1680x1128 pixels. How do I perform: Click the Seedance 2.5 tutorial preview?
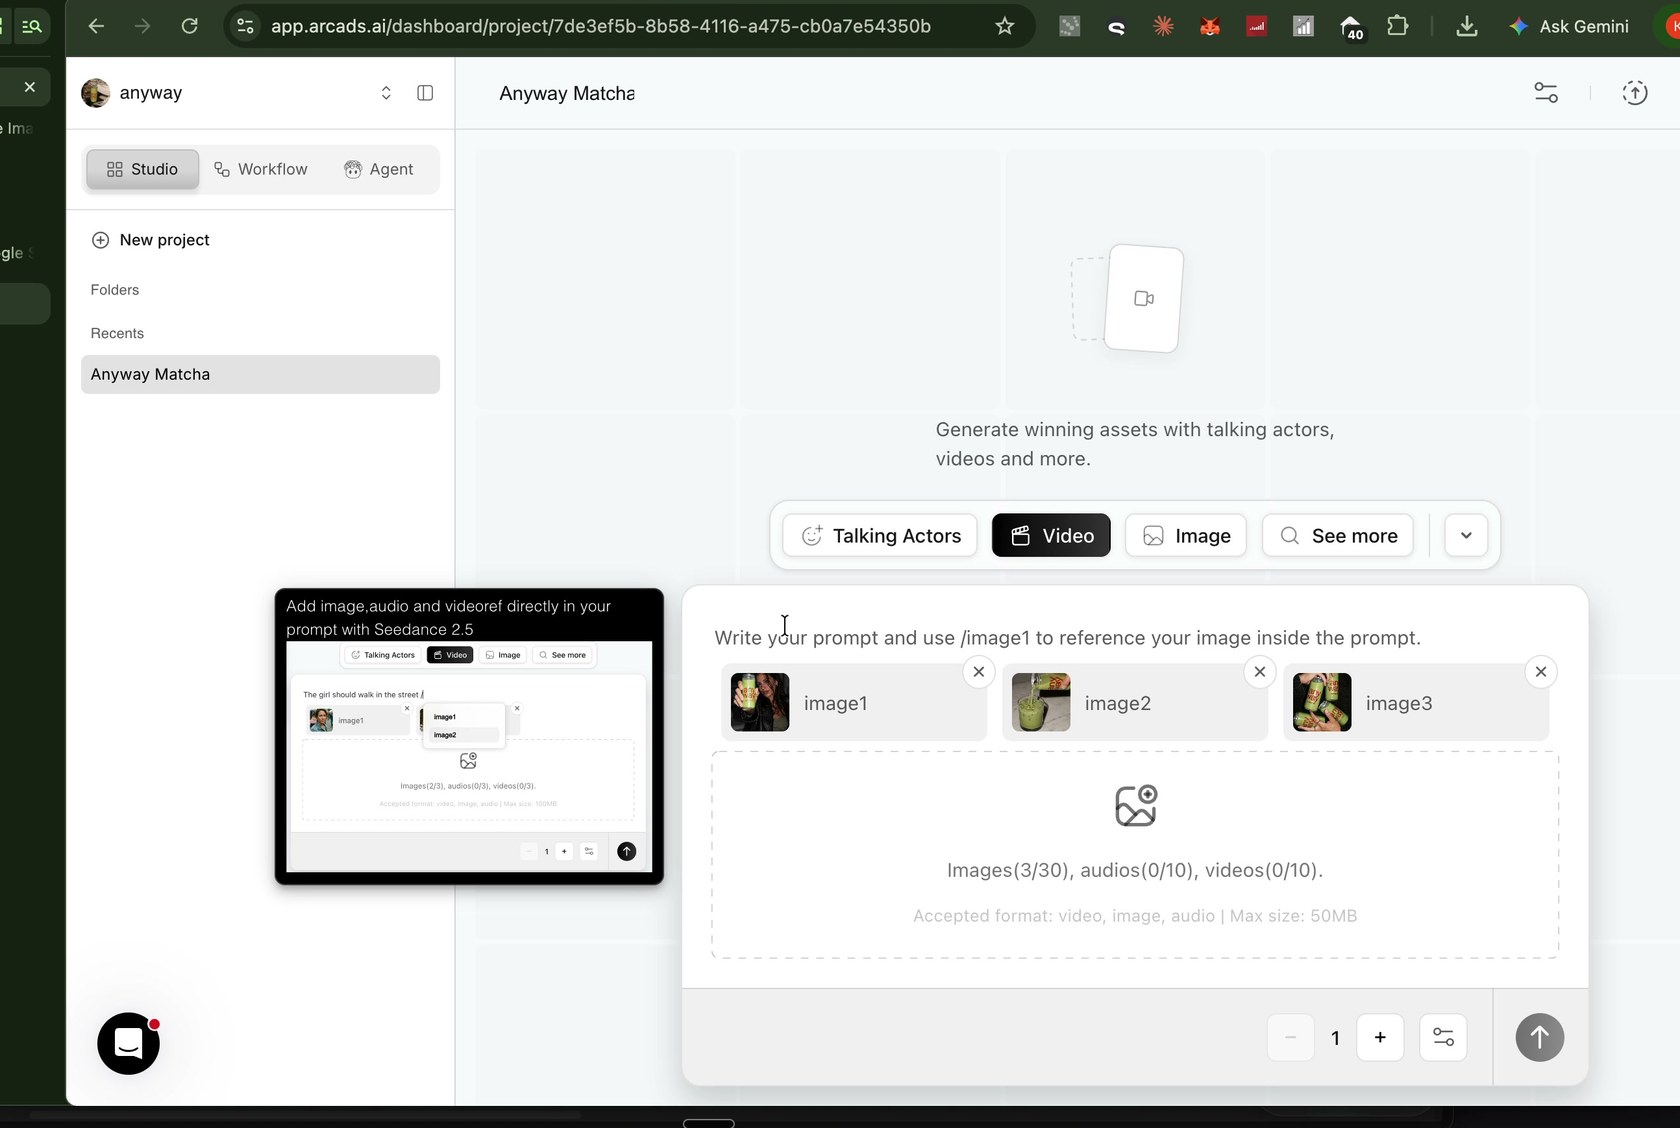click(x=469, y=736)
